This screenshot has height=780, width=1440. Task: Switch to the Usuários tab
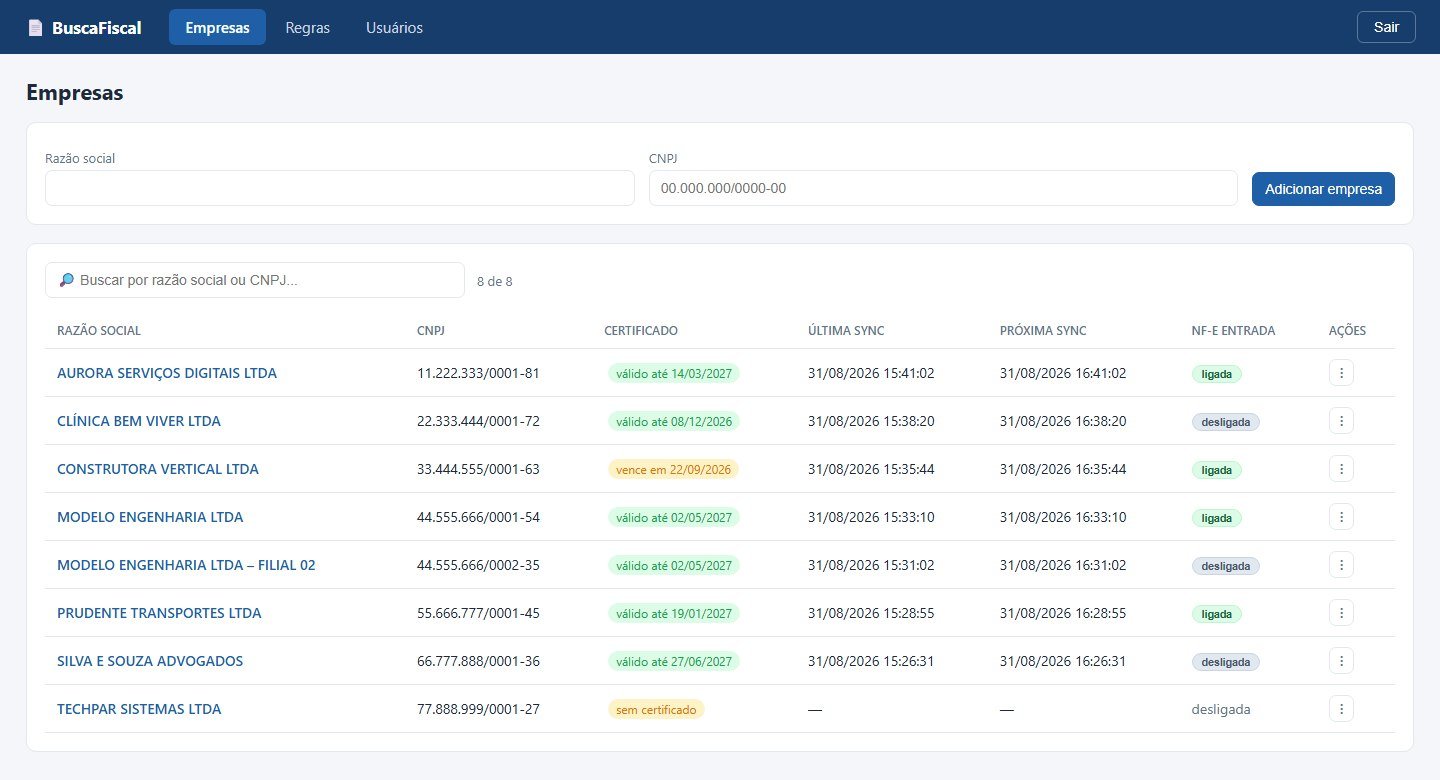[x=394, y=28]
